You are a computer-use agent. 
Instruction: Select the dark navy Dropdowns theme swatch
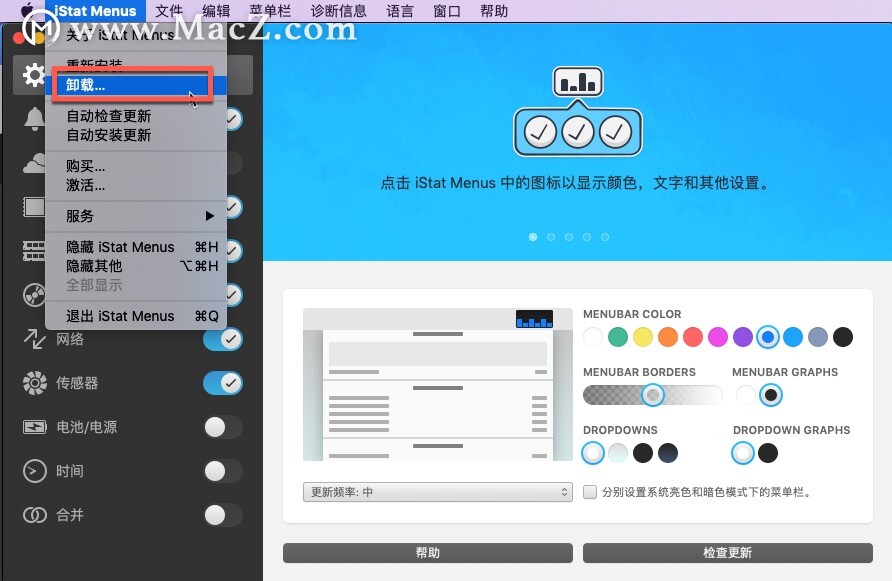(x=668, y=453)
